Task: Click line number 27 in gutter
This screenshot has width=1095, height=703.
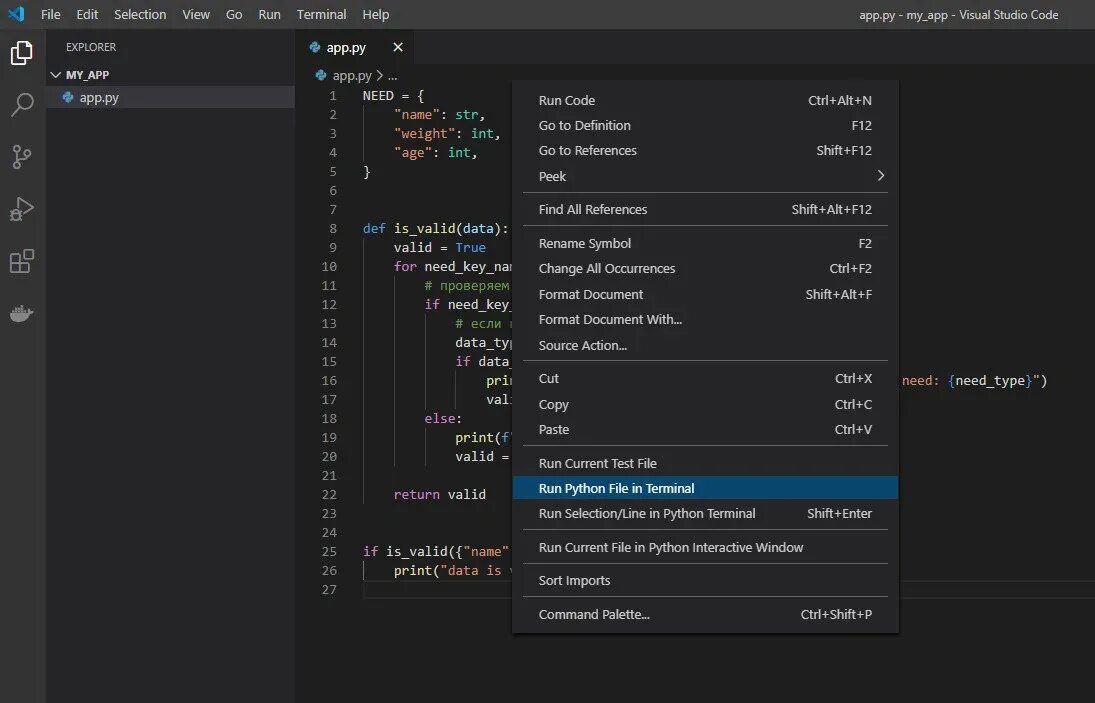Action: [x=330, y=589]
